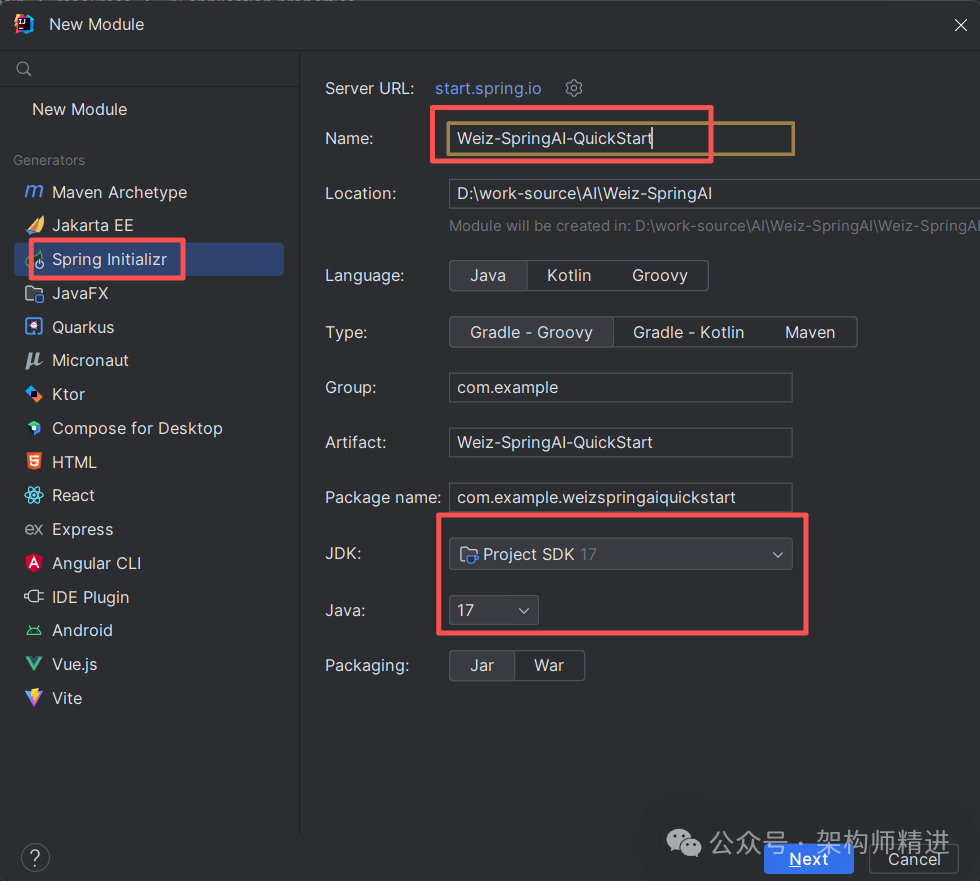This screenshot has width=980, height=881.
Task: Choose Maven build type
Action: coord(810,332)
